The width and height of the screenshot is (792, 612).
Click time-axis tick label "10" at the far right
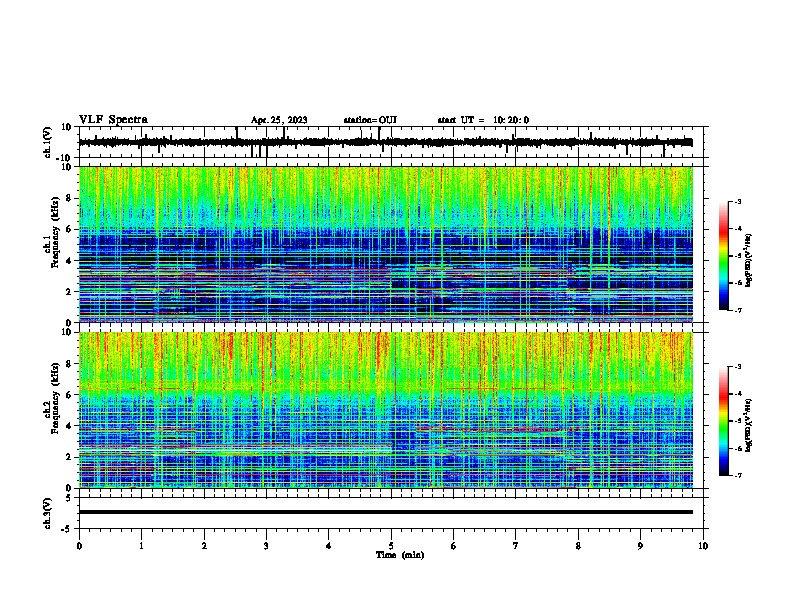(x=703, y=546)
